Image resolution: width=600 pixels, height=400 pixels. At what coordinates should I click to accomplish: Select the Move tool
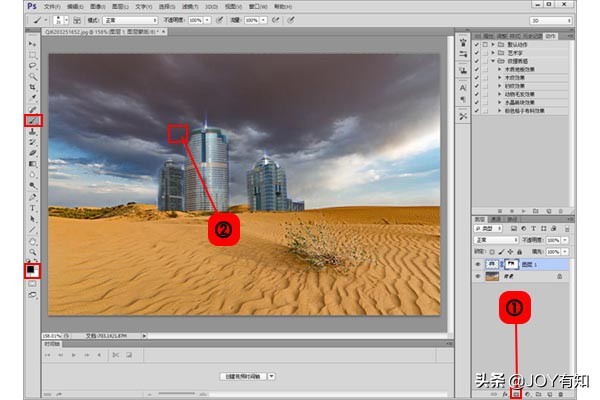(33, 44)
